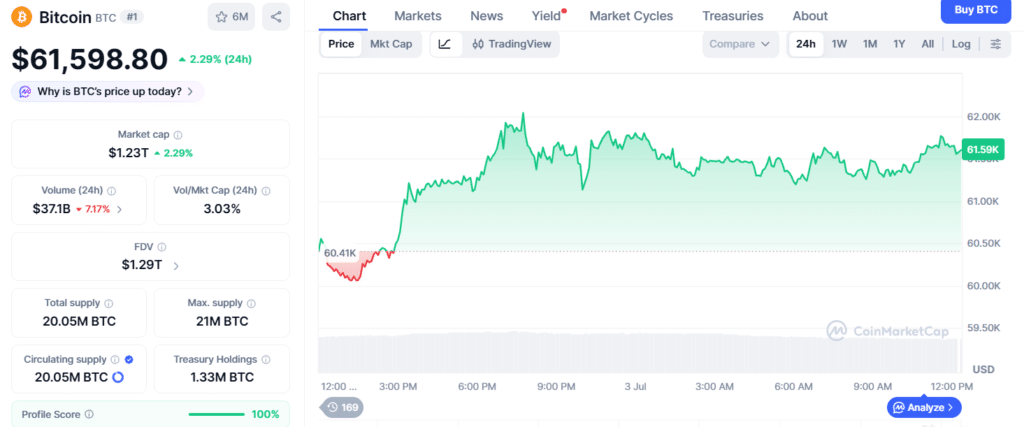Click the AI icon in price question
The width and height of the screenshot is (1024, 427).
[x=25, y=92]
